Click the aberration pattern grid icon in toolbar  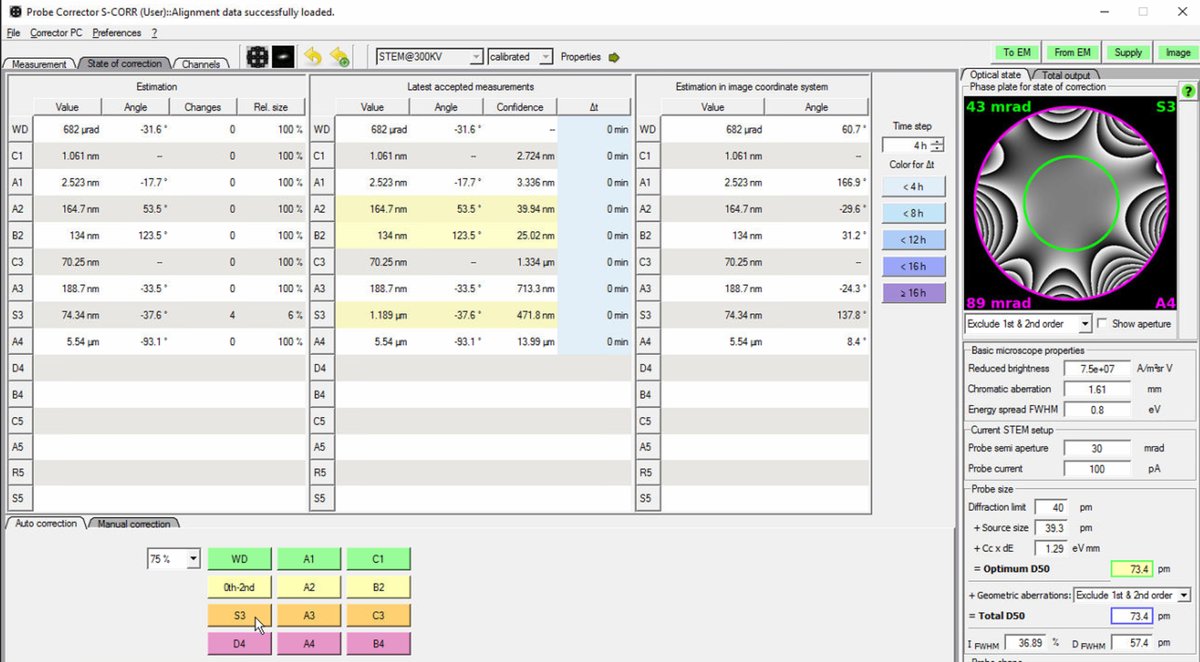coord(257,57)
